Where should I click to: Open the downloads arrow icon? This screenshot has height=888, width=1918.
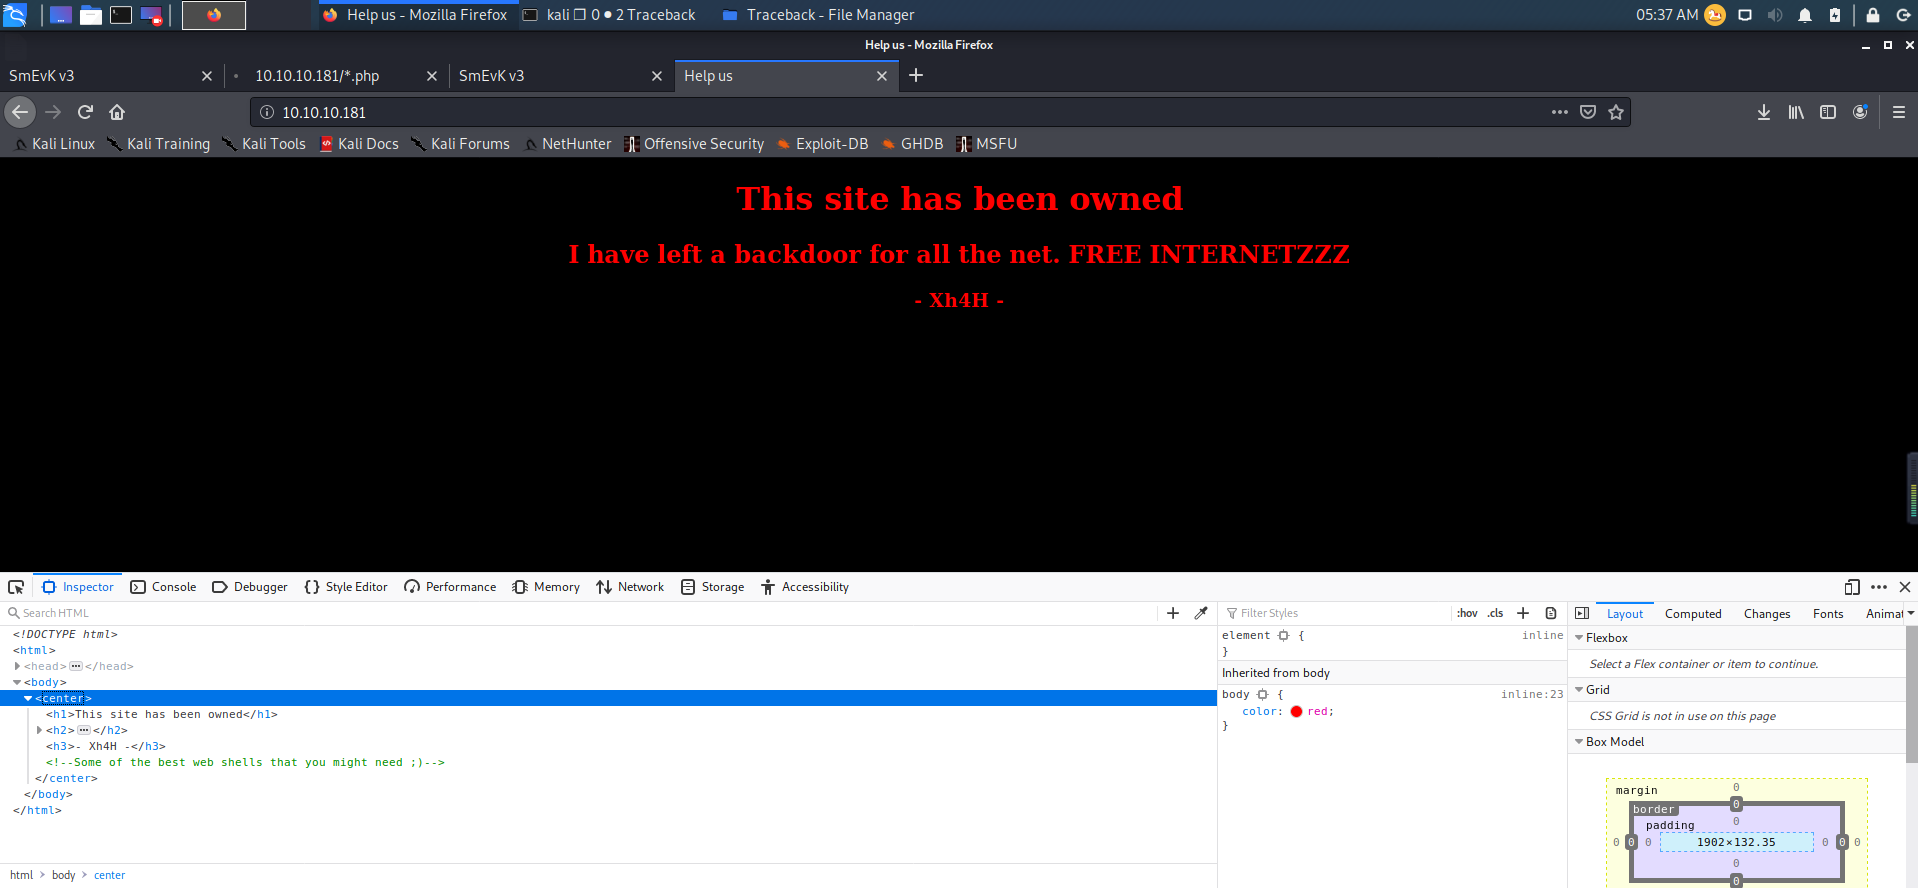1764,112
